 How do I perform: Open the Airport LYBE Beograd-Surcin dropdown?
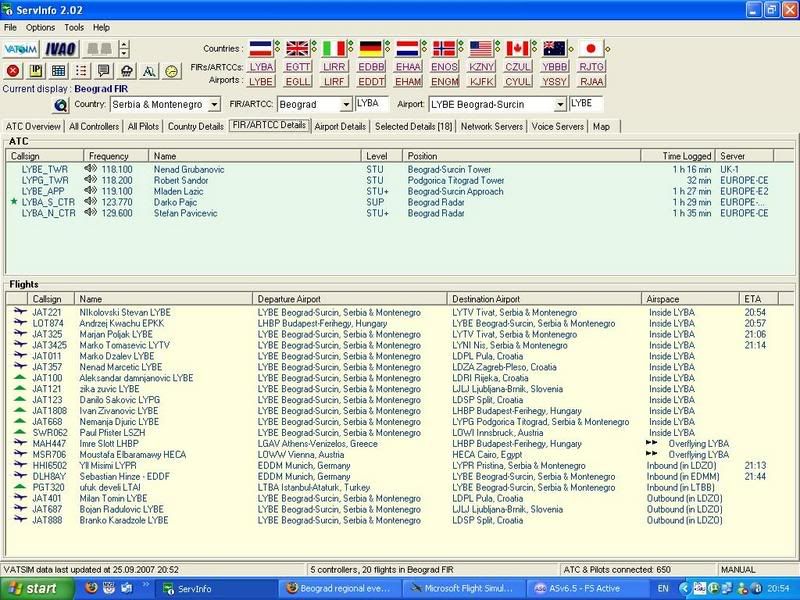tap(560, 105)
